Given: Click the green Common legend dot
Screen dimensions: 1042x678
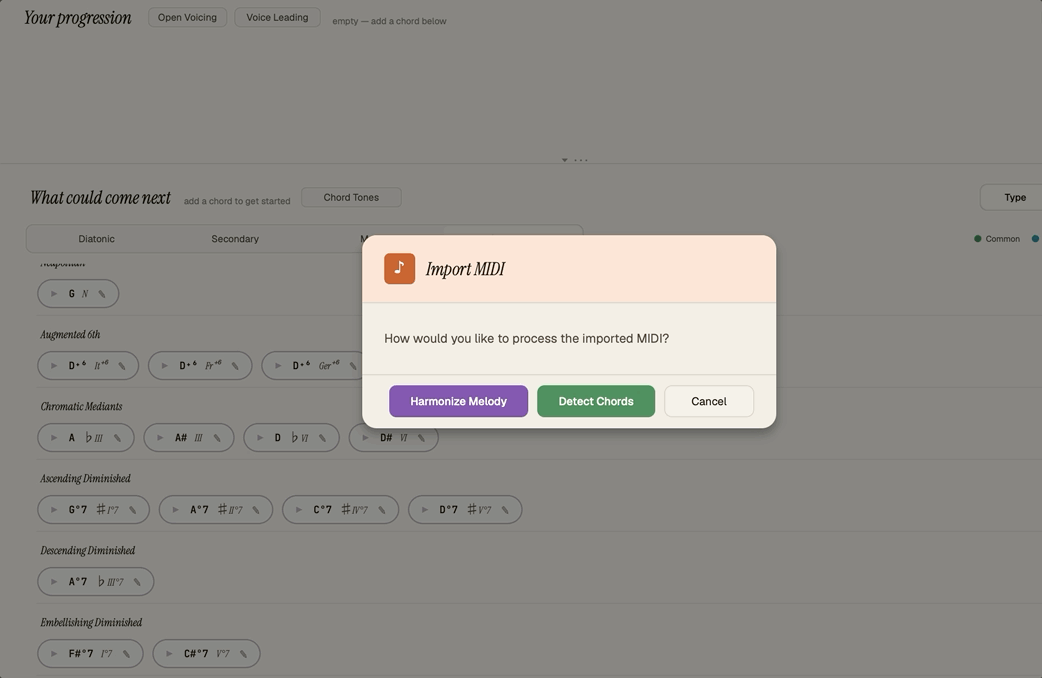Looking at the screenshot, I should click(978, 239).
